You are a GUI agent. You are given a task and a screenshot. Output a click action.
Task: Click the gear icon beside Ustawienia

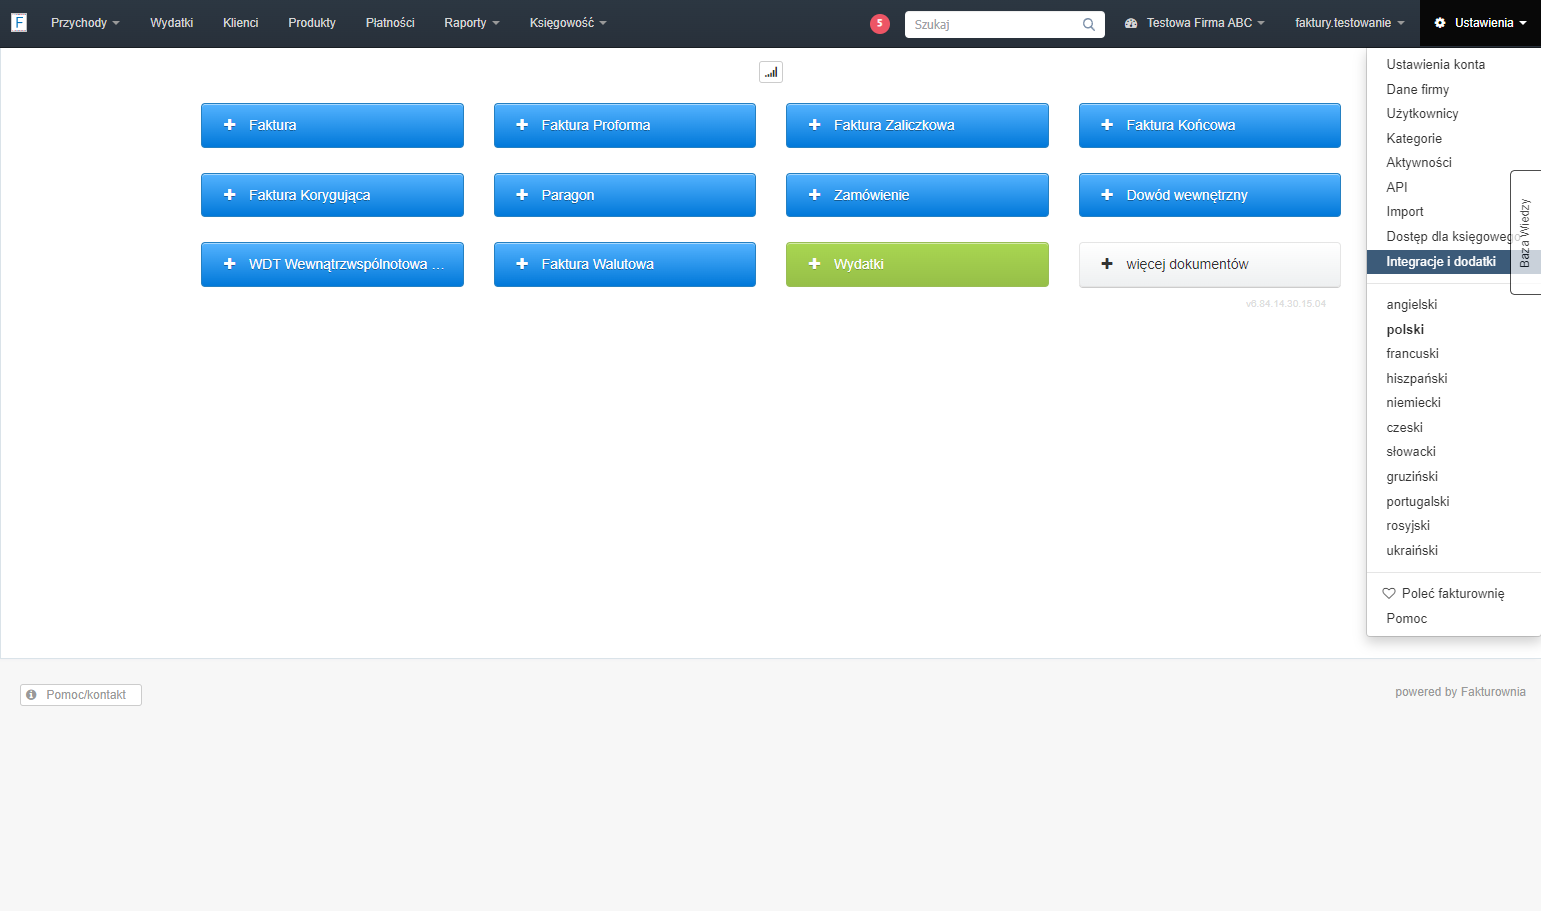click(x=1440, y=23)
